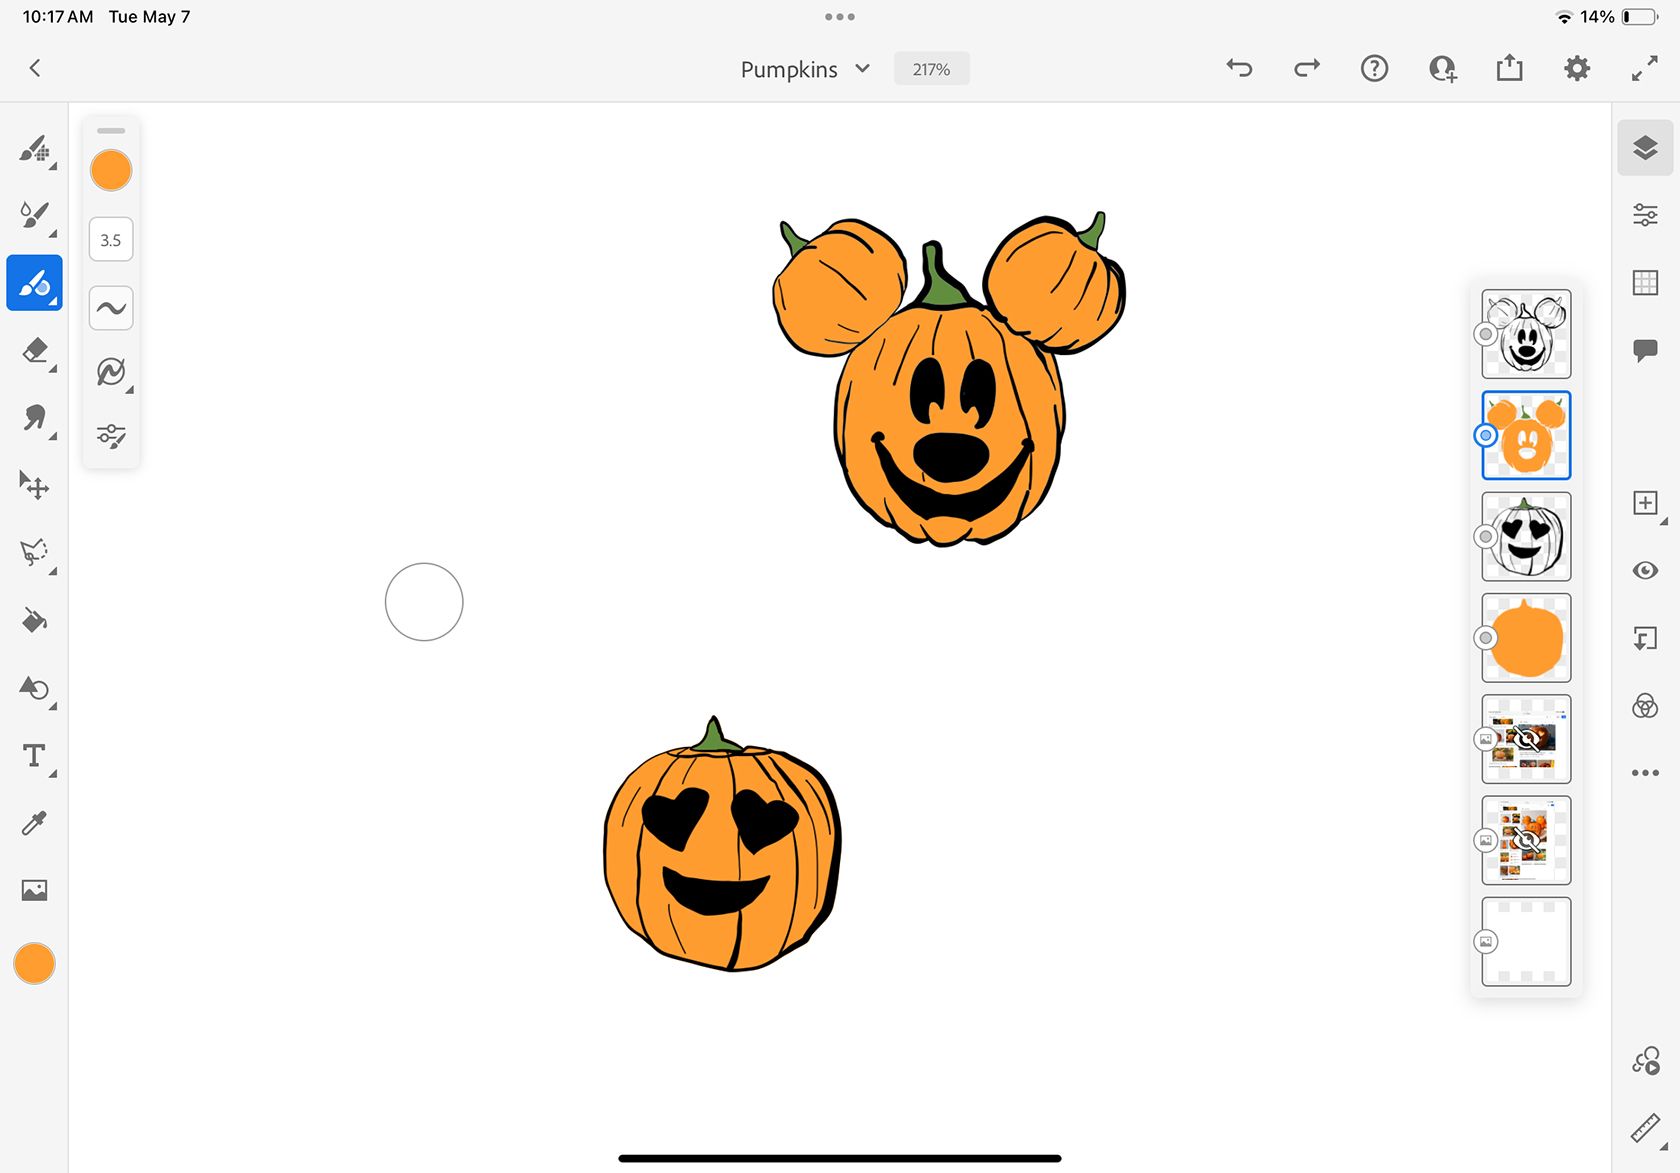This screenshot has width=1680, height=1173.
Task: Open the app settings gear
Action: pyautogui.click(x=1576, y=68)
